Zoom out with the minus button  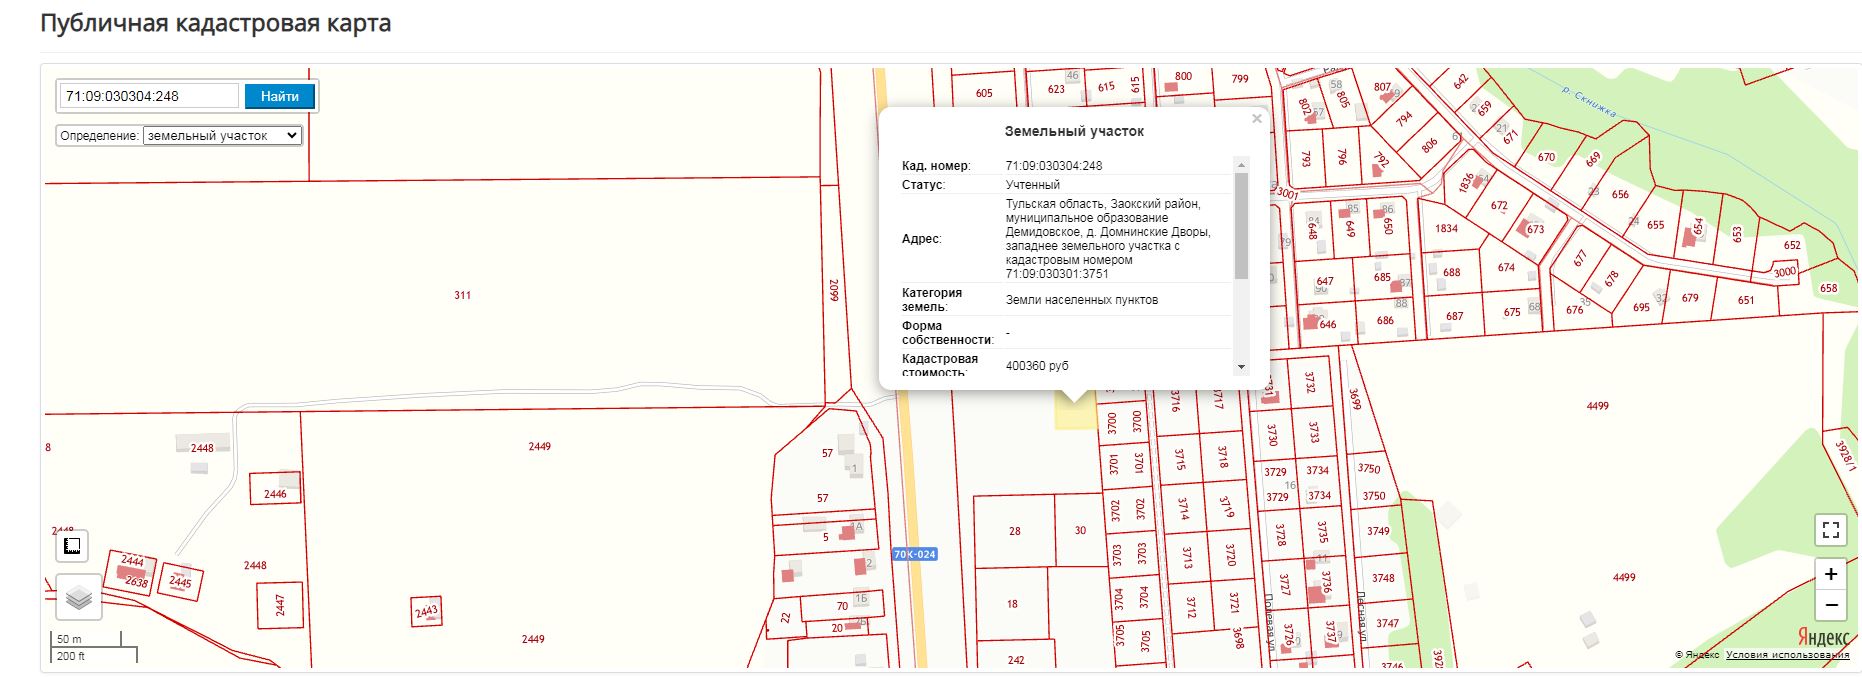pyautogui.click(x=1830, y=605)
